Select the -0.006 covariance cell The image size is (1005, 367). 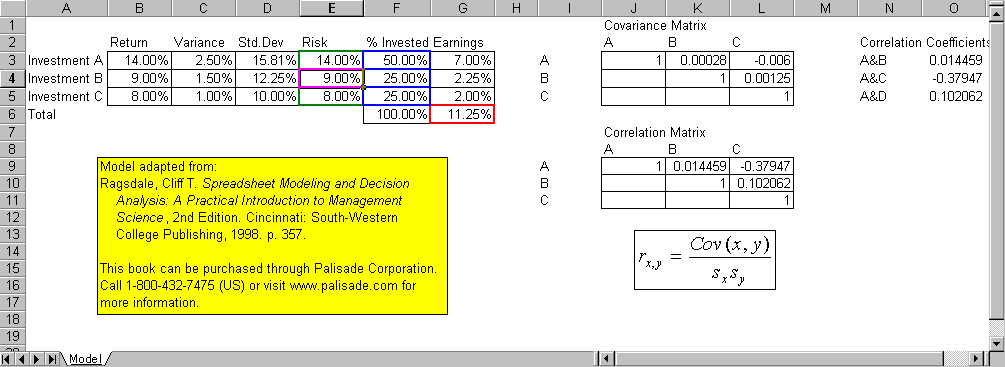pyautogui.click(x=761, y=61)
